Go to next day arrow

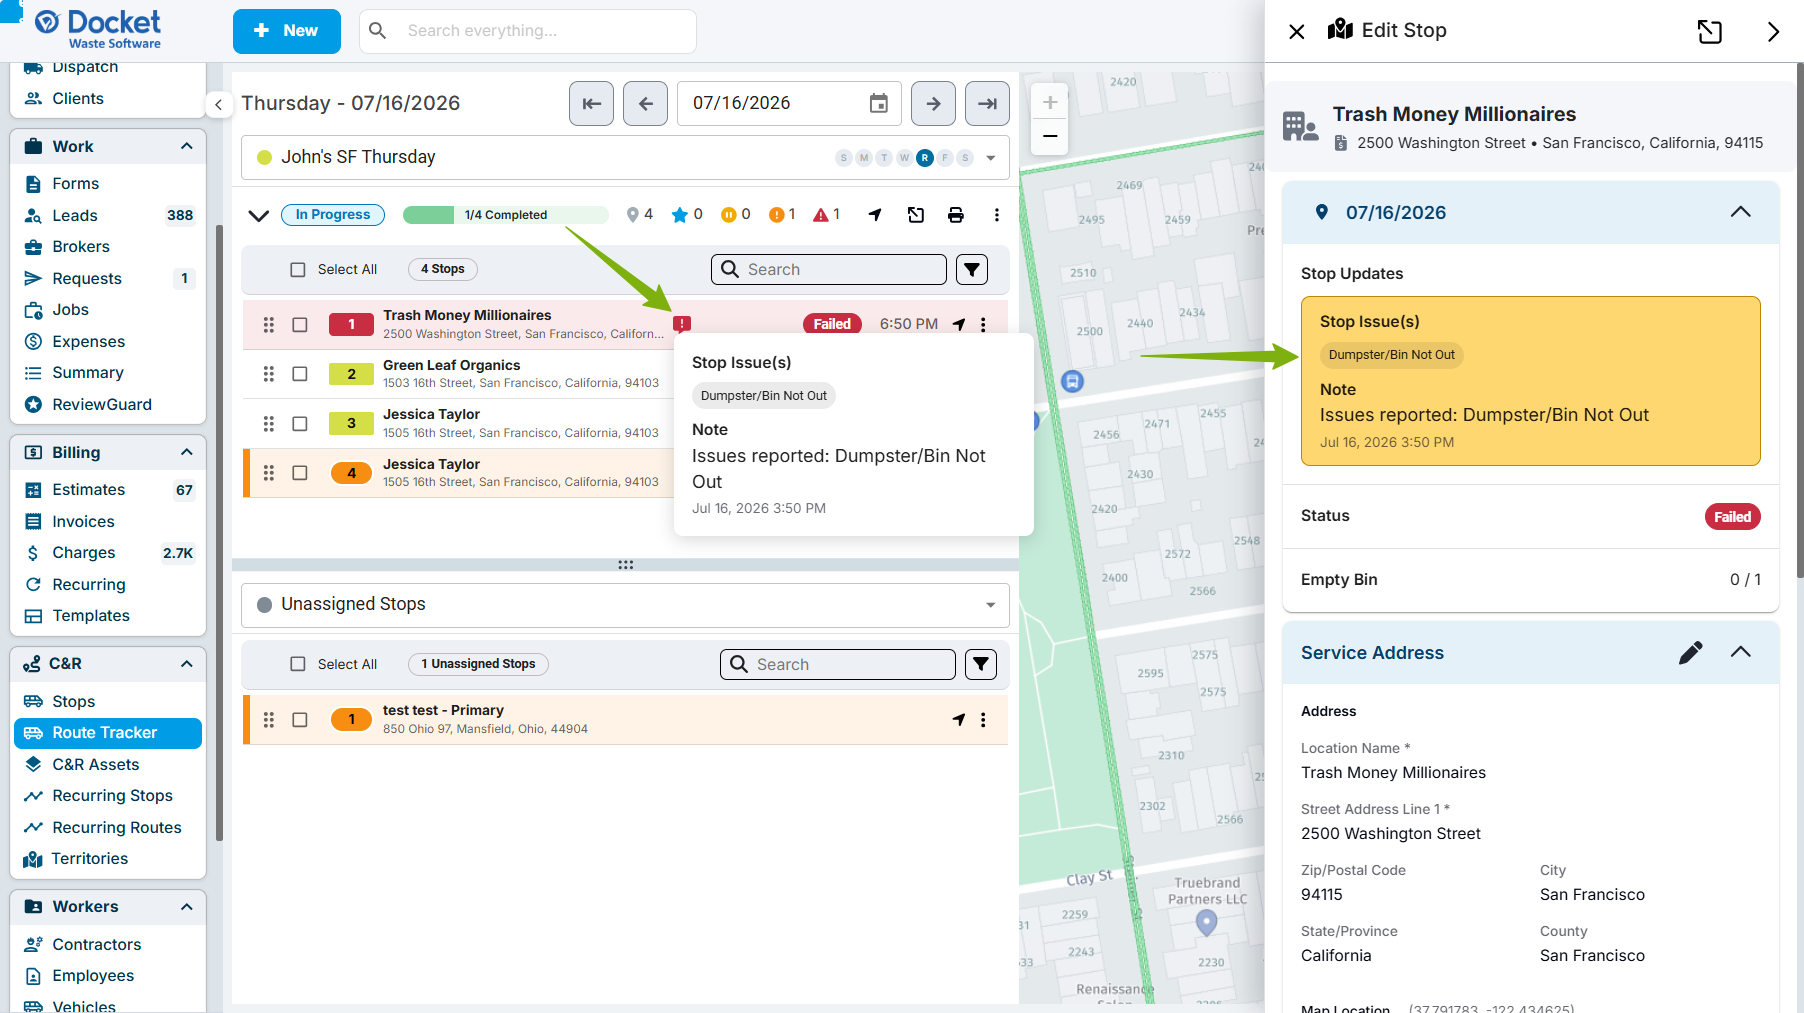coord(933,104)
